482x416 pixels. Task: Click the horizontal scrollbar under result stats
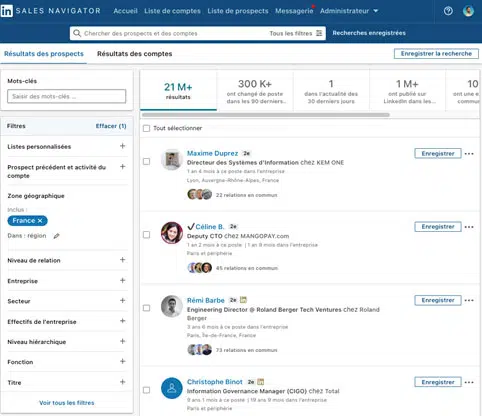pos(266,115)
